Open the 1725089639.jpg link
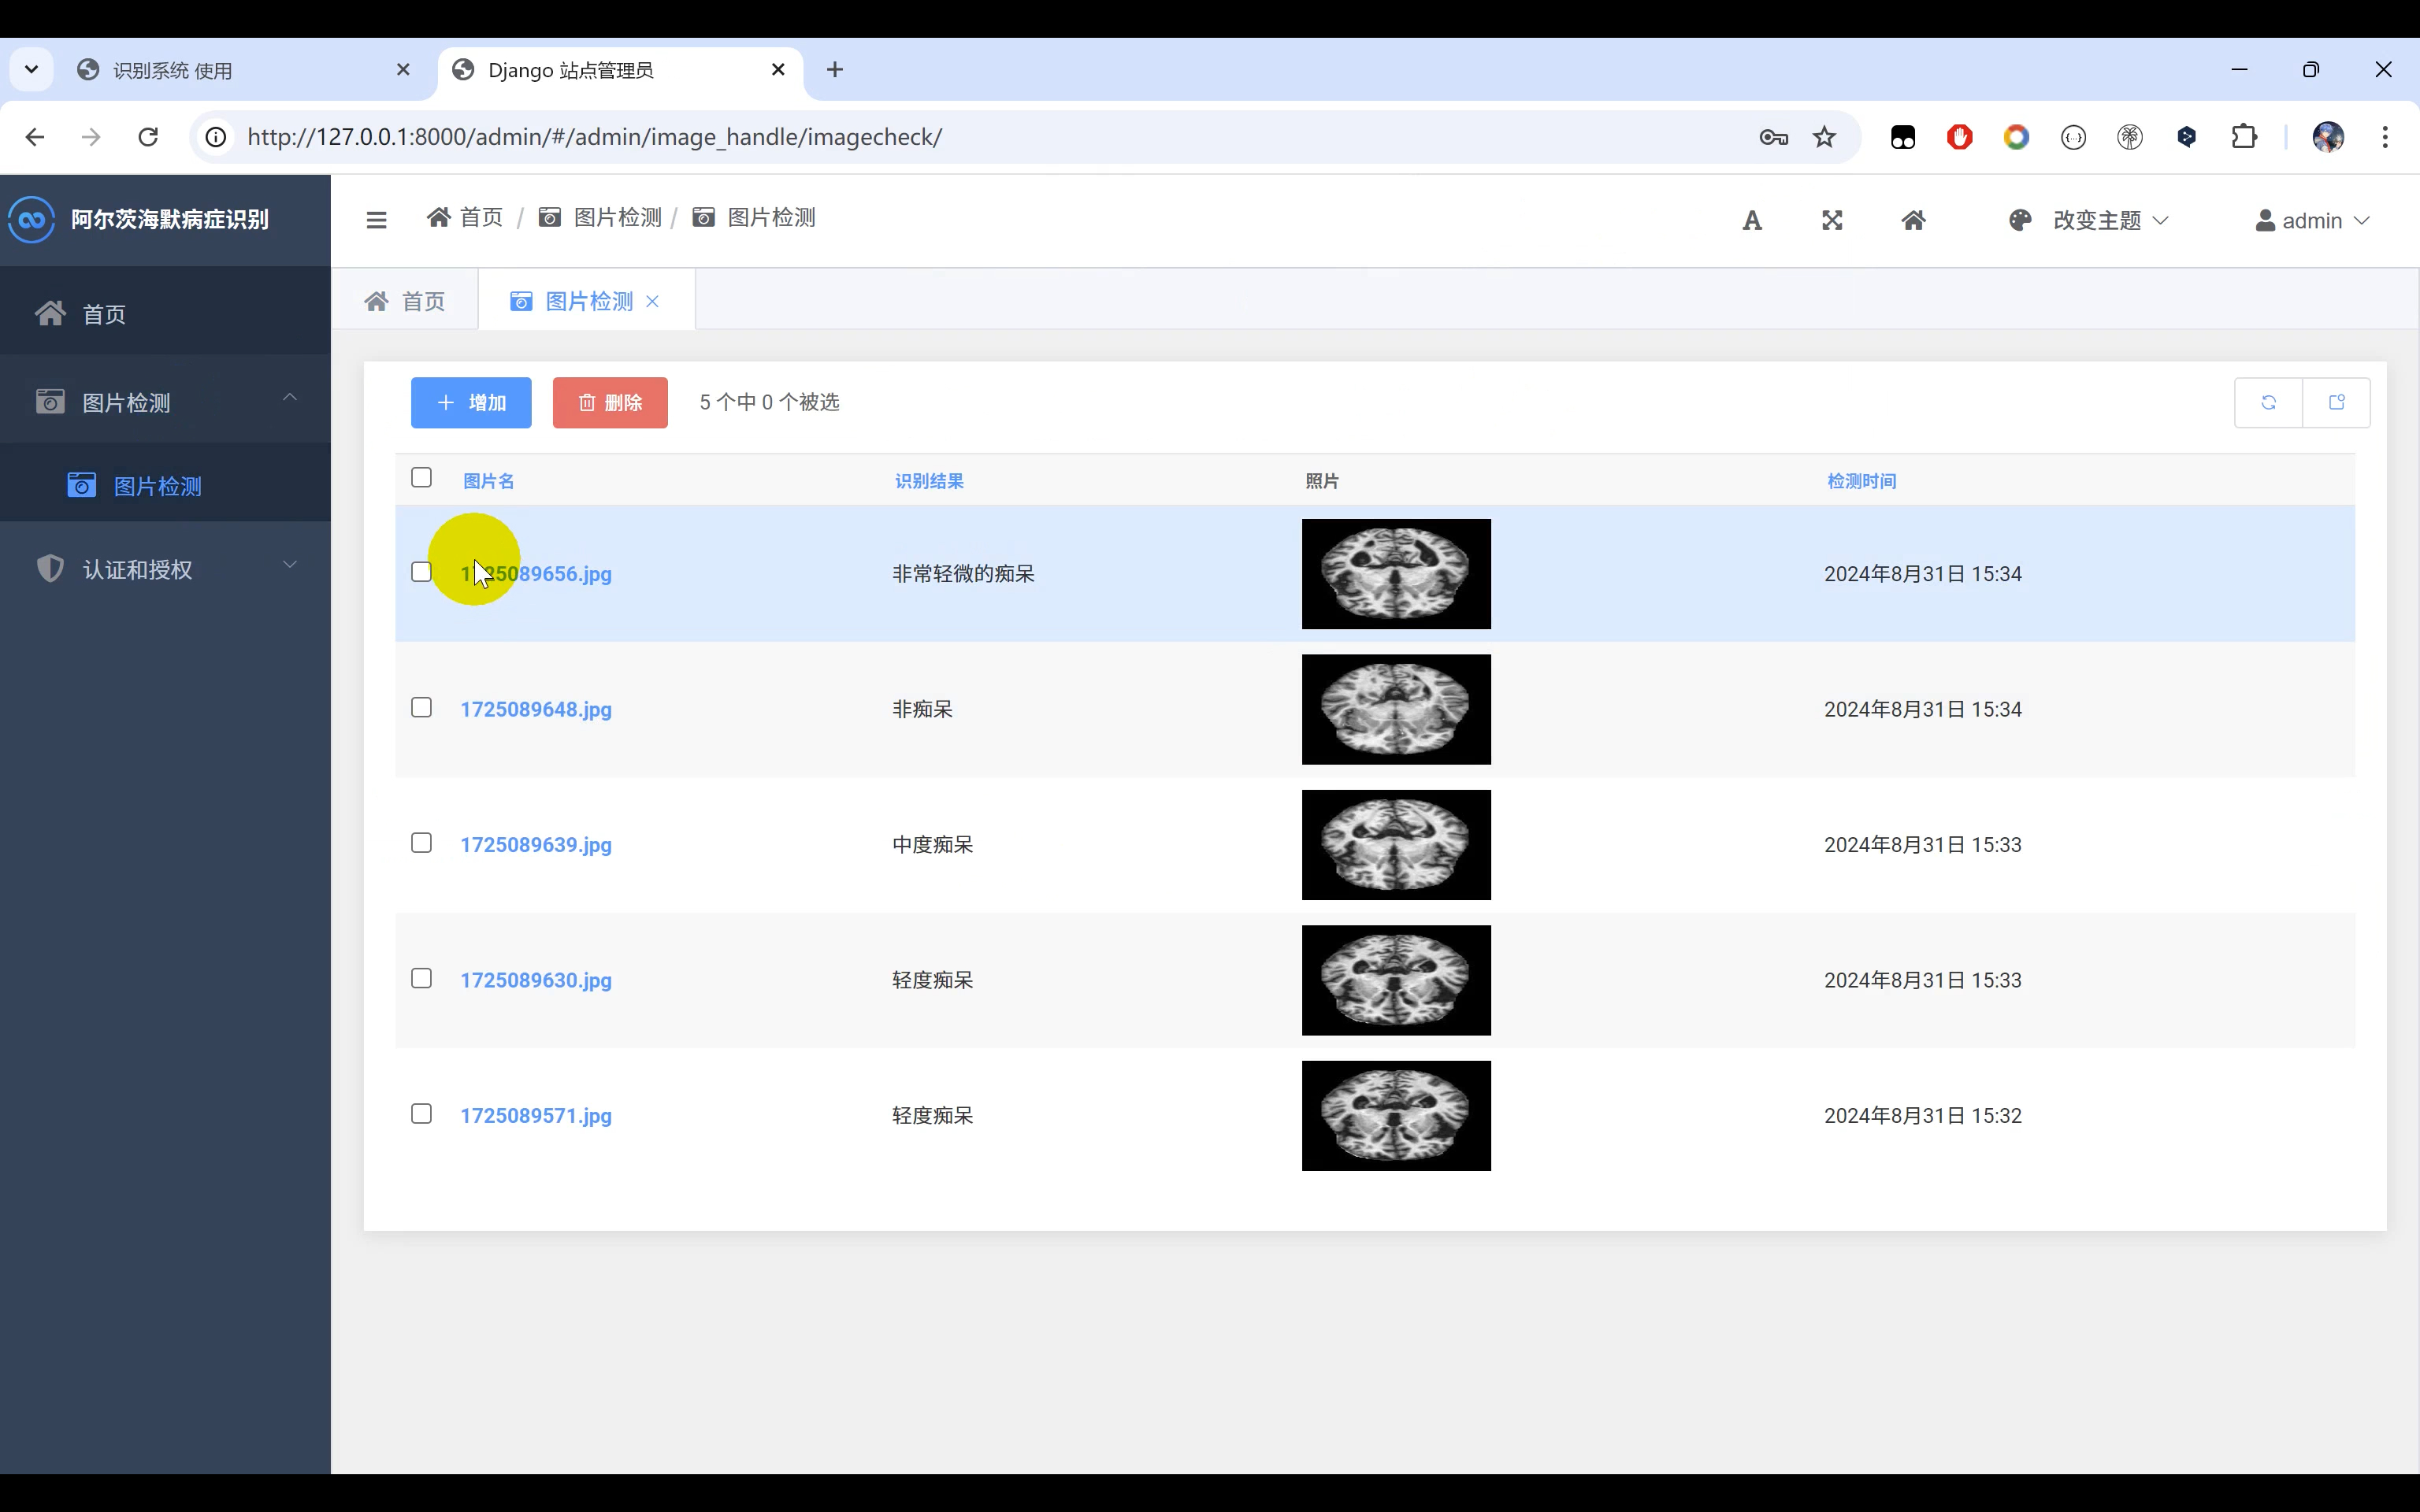Viewport: 2420px width, 1512px height. [536, 845]
